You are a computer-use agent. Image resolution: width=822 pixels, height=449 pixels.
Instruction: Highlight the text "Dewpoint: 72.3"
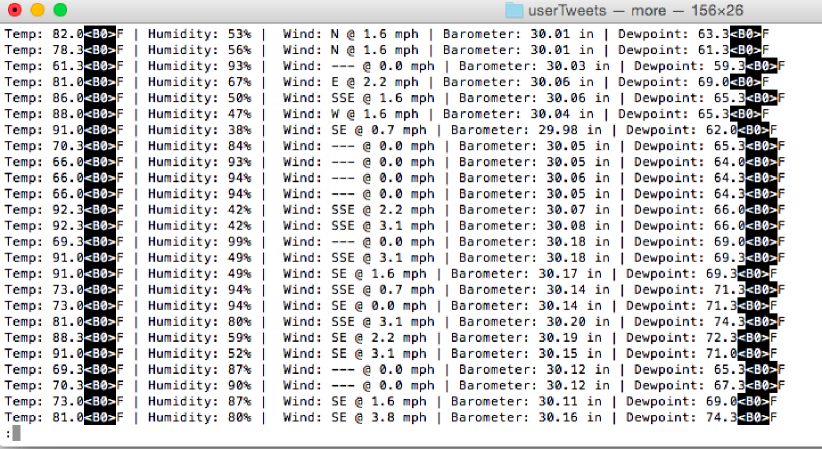(682, 338)
